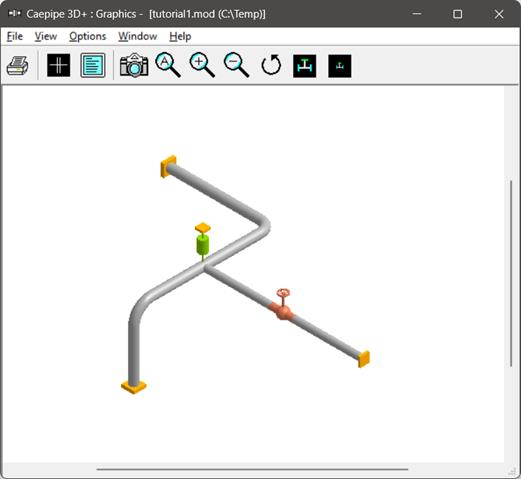Open the Window menu
This screenshot has width=521, height=479.
pyautogui.click(x=138, y=36)
